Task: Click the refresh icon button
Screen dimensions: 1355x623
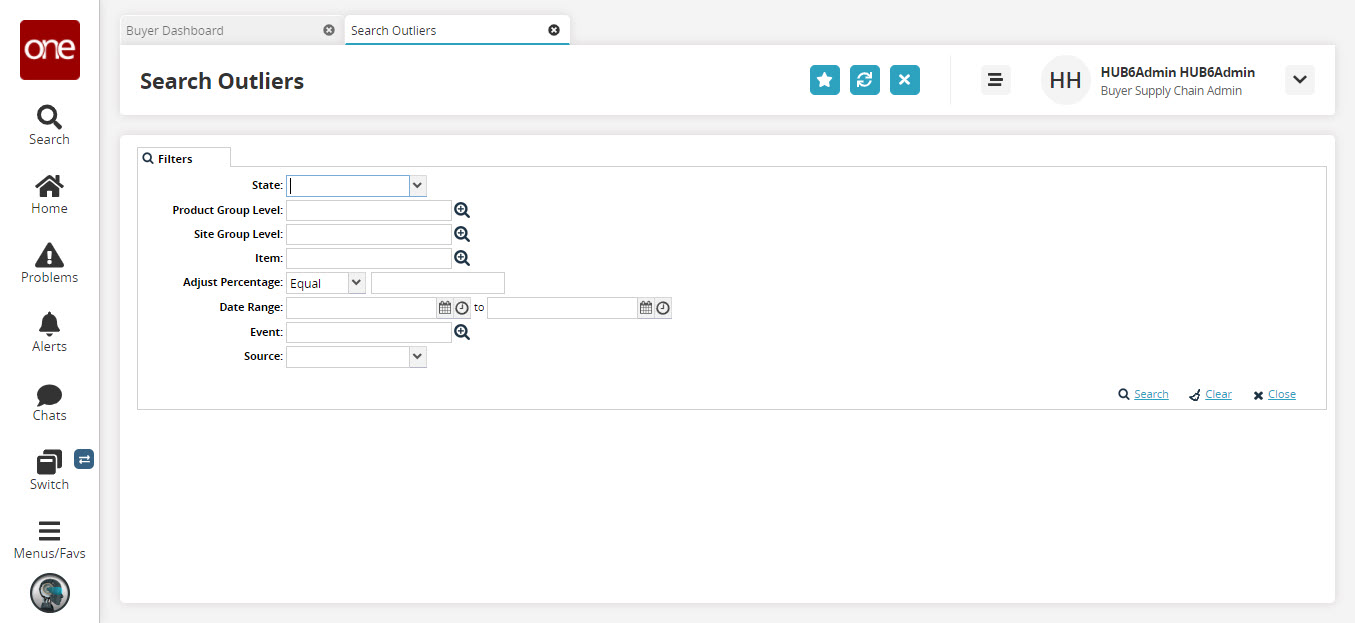Action: 864,80
